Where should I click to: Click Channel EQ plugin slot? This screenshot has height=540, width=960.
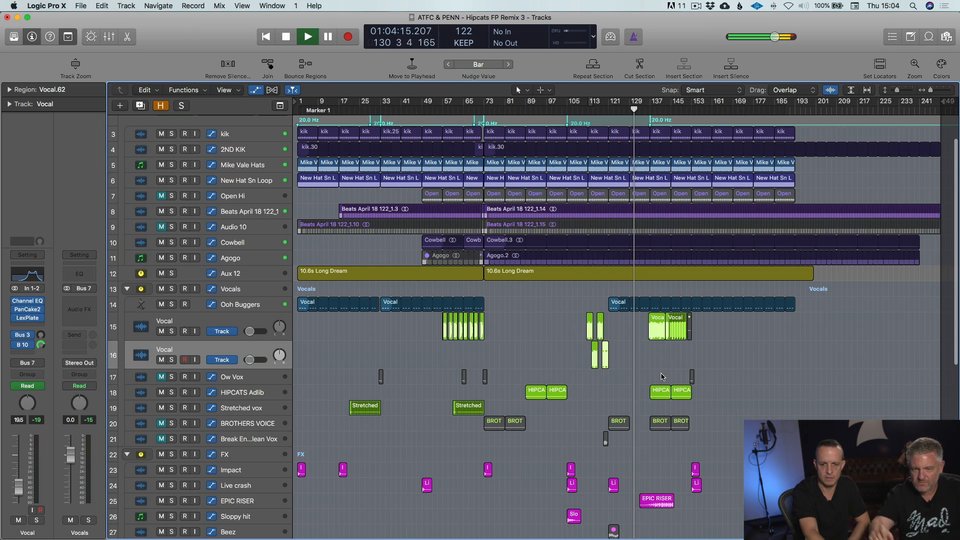pos(27,301)
